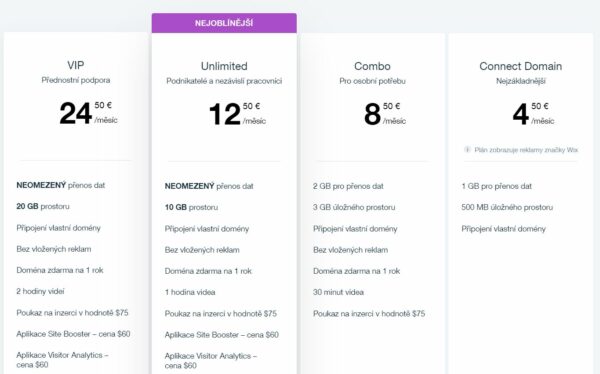
Task: Click the 8.50 € Combo price
Action: pos(385,114)
